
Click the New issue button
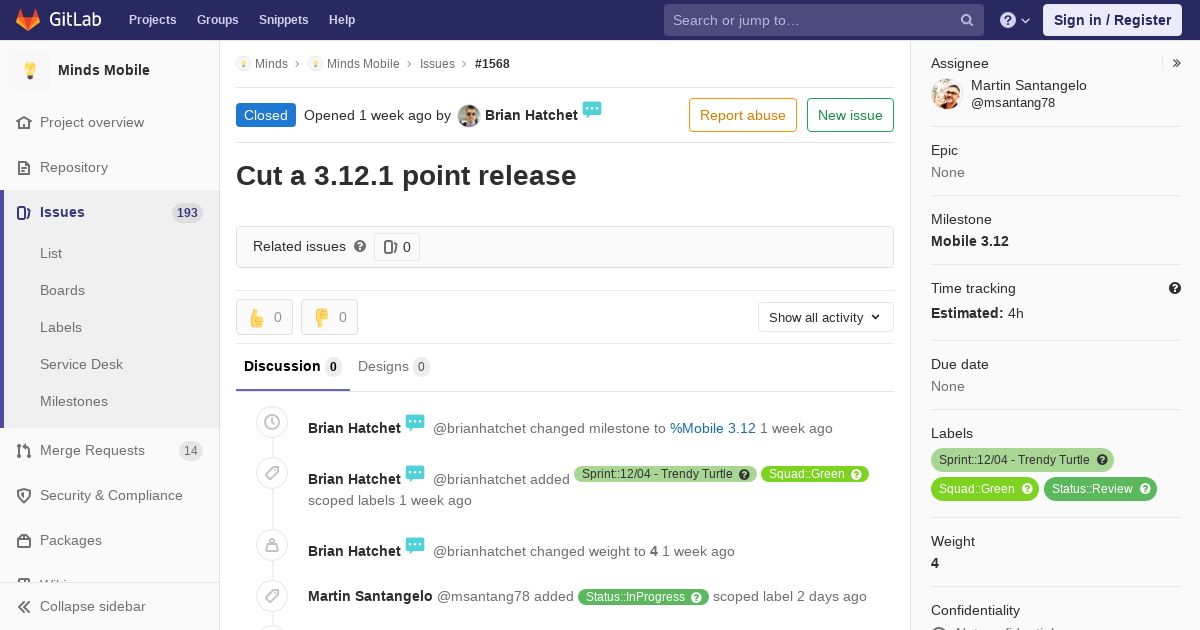pos(850,115)
